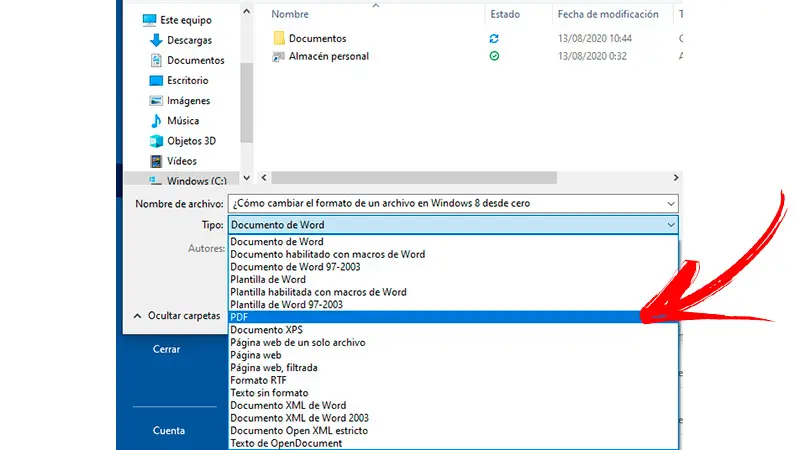Select Escritorio in navigation pane
The height and width of the screenshot is (450, 800).
187,81
